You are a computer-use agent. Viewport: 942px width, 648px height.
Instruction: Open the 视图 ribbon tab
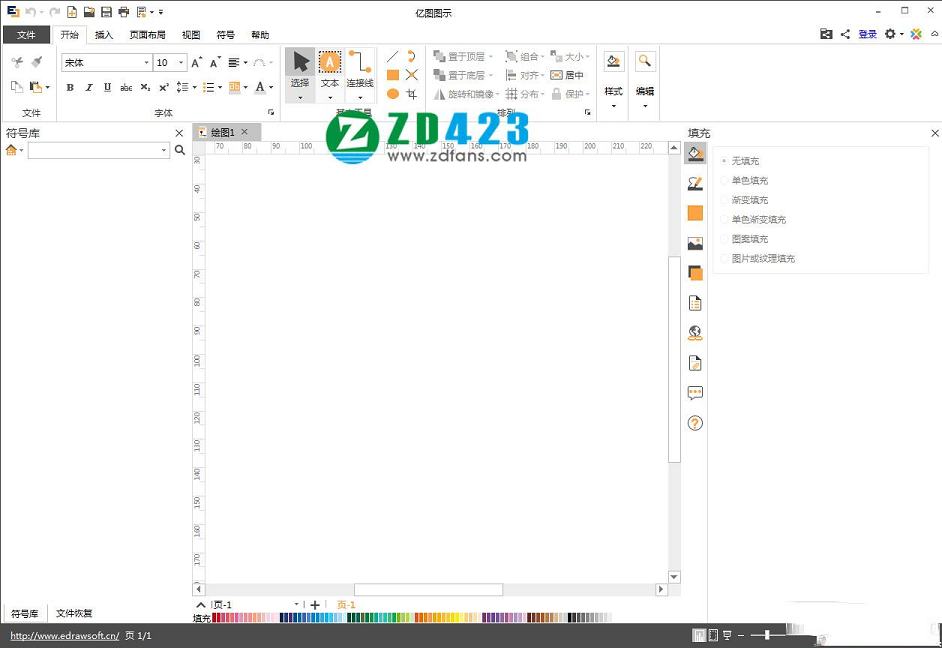tap(190, 34)
